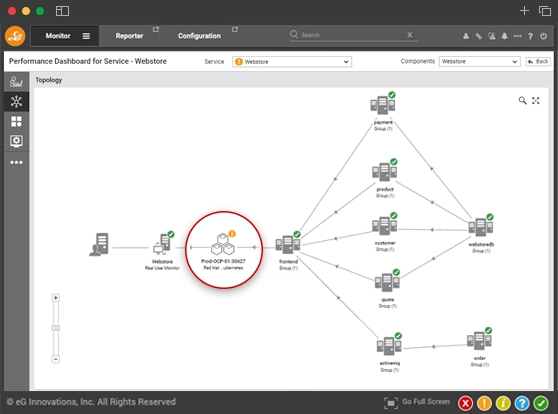Filter by red critical status icon

click(x=465, y=403)
